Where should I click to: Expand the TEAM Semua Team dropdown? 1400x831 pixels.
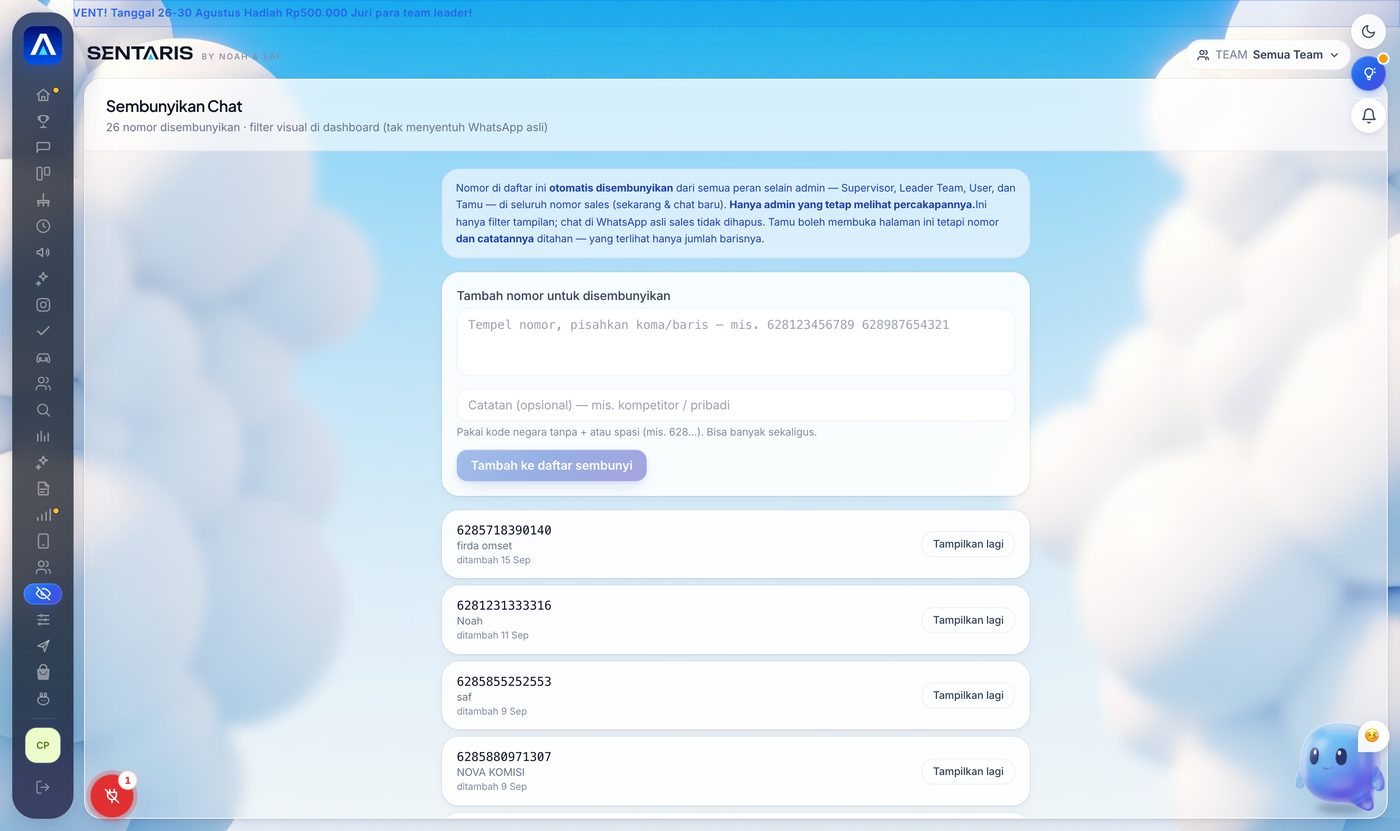1268,55
